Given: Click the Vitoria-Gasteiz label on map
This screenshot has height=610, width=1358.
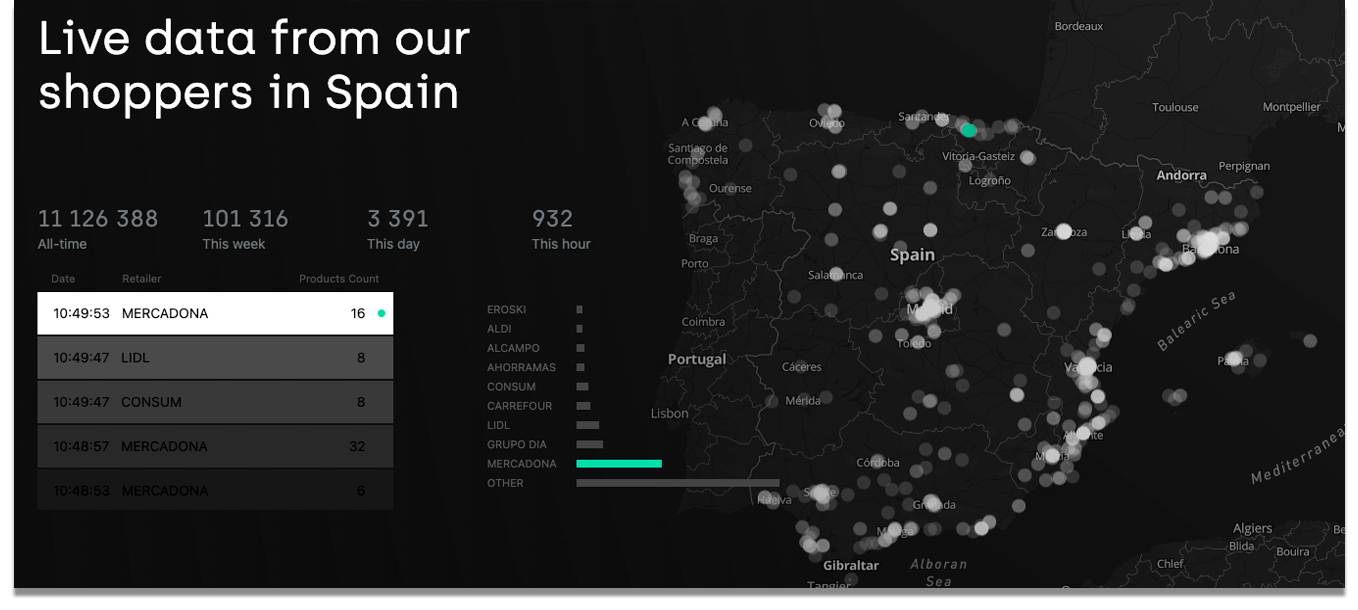Looking at the screenshot, I should click(x=979, y=157).
